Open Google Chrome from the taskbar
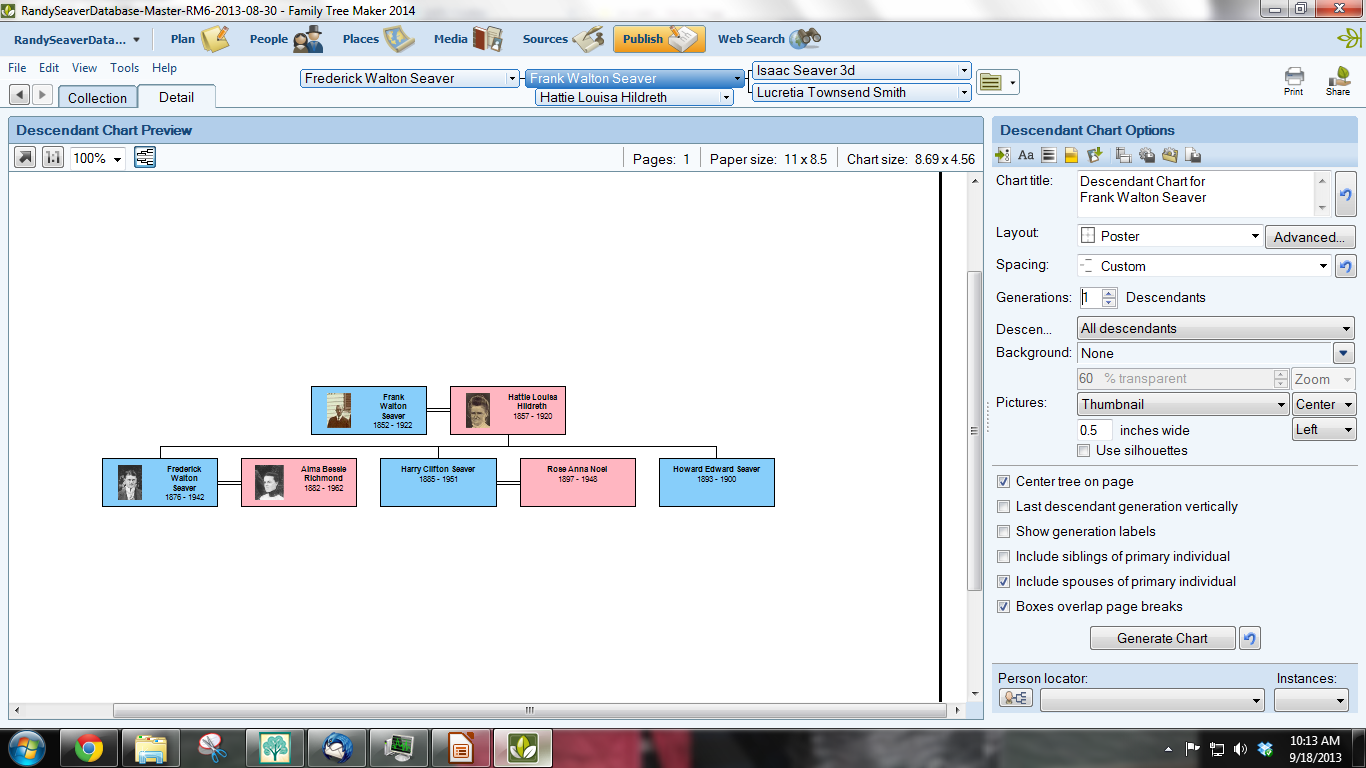1366x768 pixels. point(88,748)
